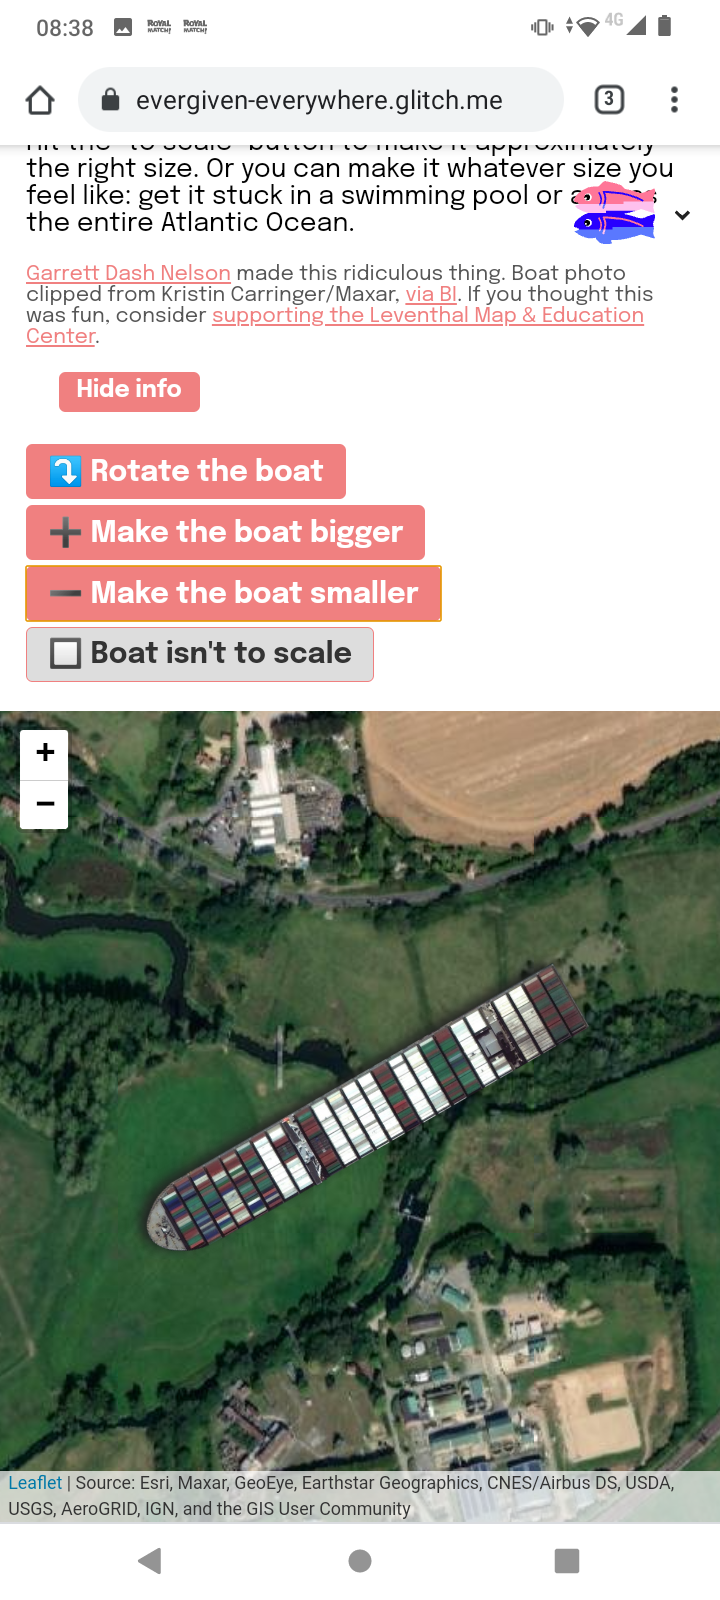Zoom out the map with minus
720x1600 pixels.
(x=44, y=804)
